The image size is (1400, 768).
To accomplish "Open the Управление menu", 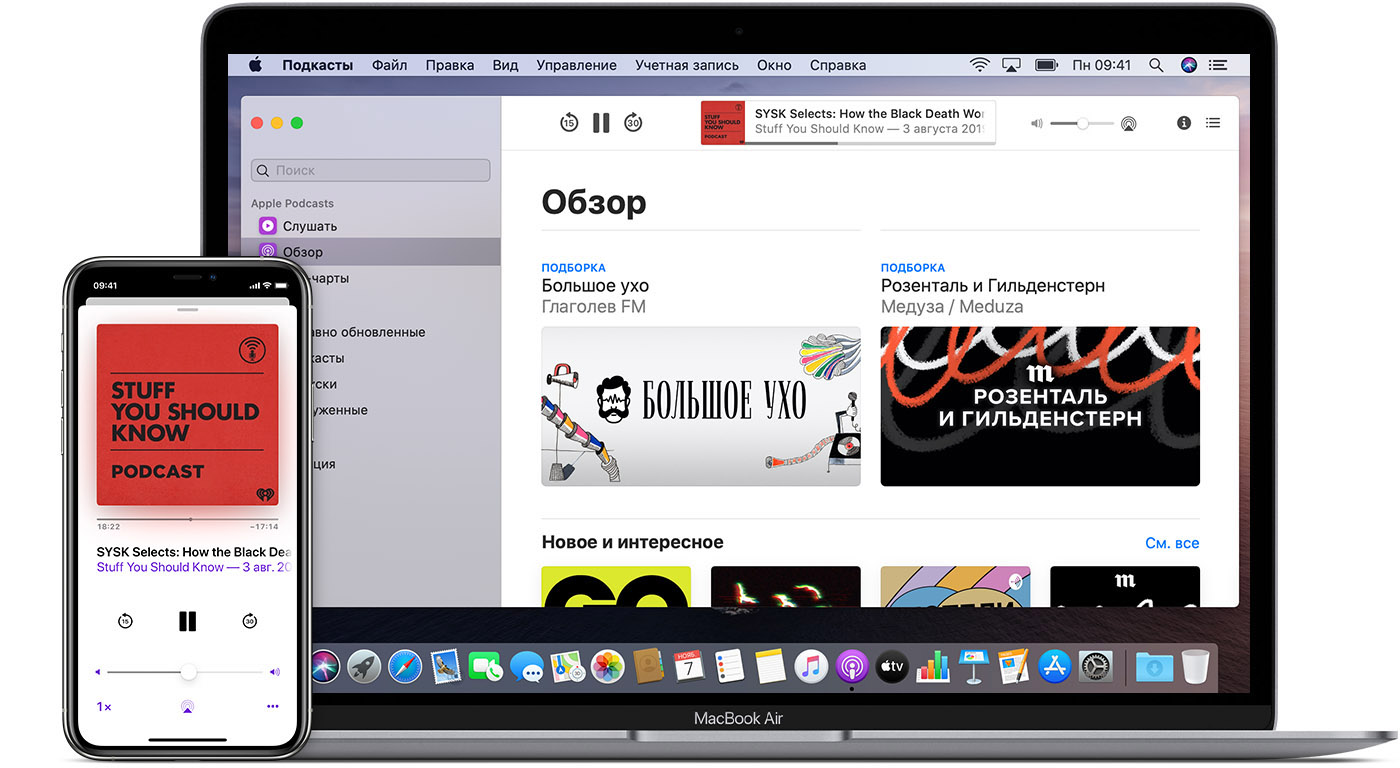I will (x=577, y=65).
